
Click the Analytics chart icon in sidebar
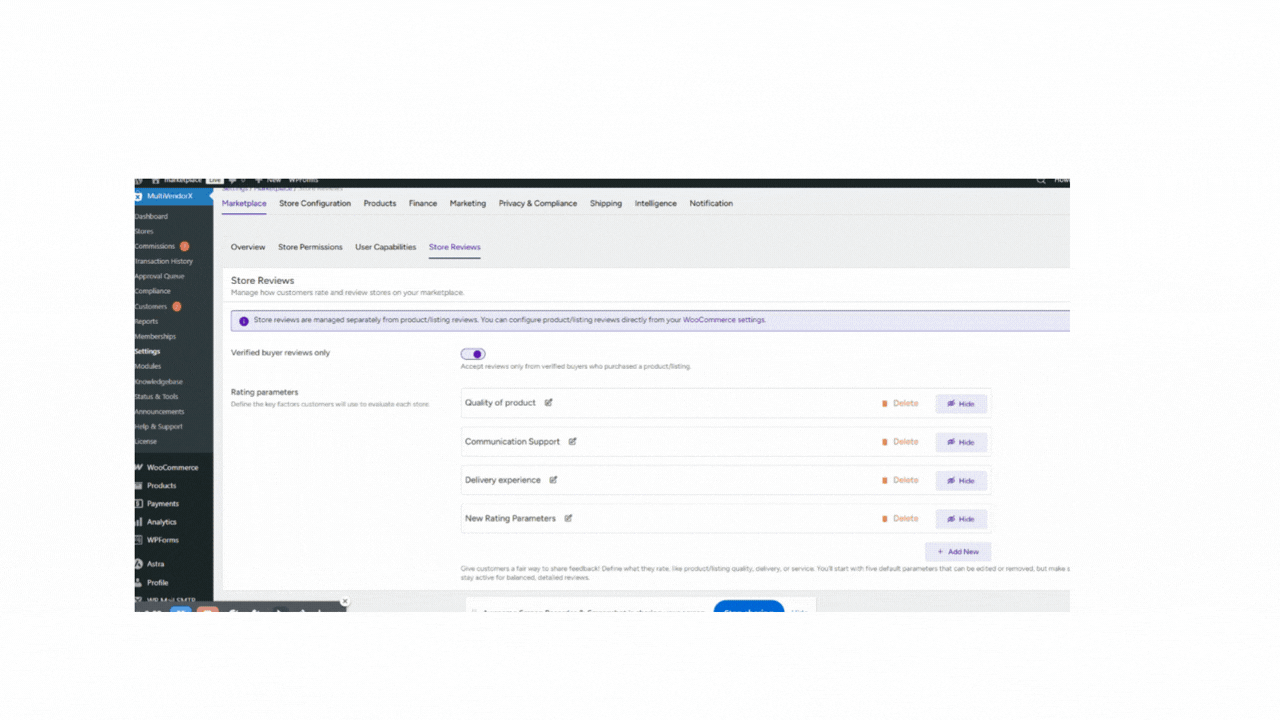coord(139,522)
